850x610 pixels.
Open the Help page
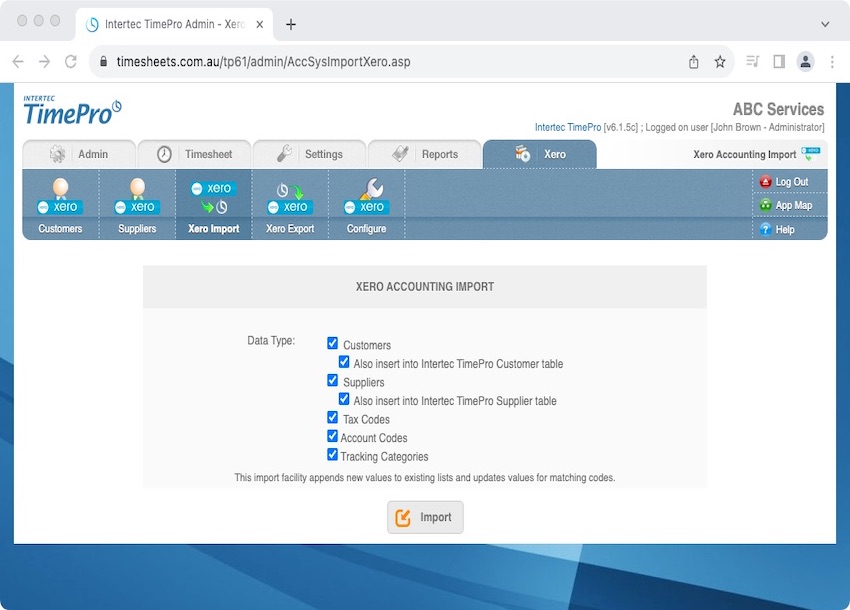[x=785, y=229]
